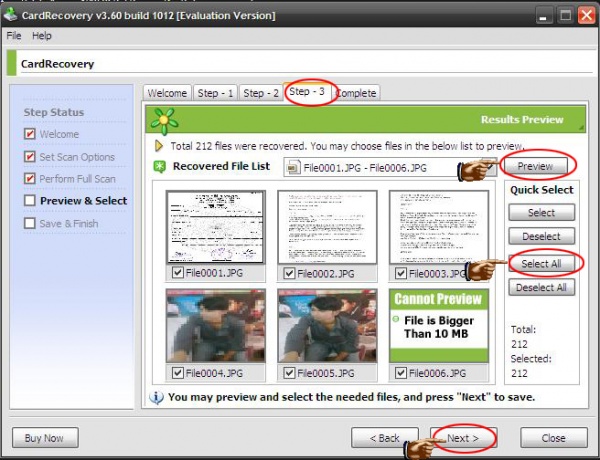Click the 'Results Preview' banner title
This screenshot has width=600, height=460.
pyautogui.click(x=522, y=119)
